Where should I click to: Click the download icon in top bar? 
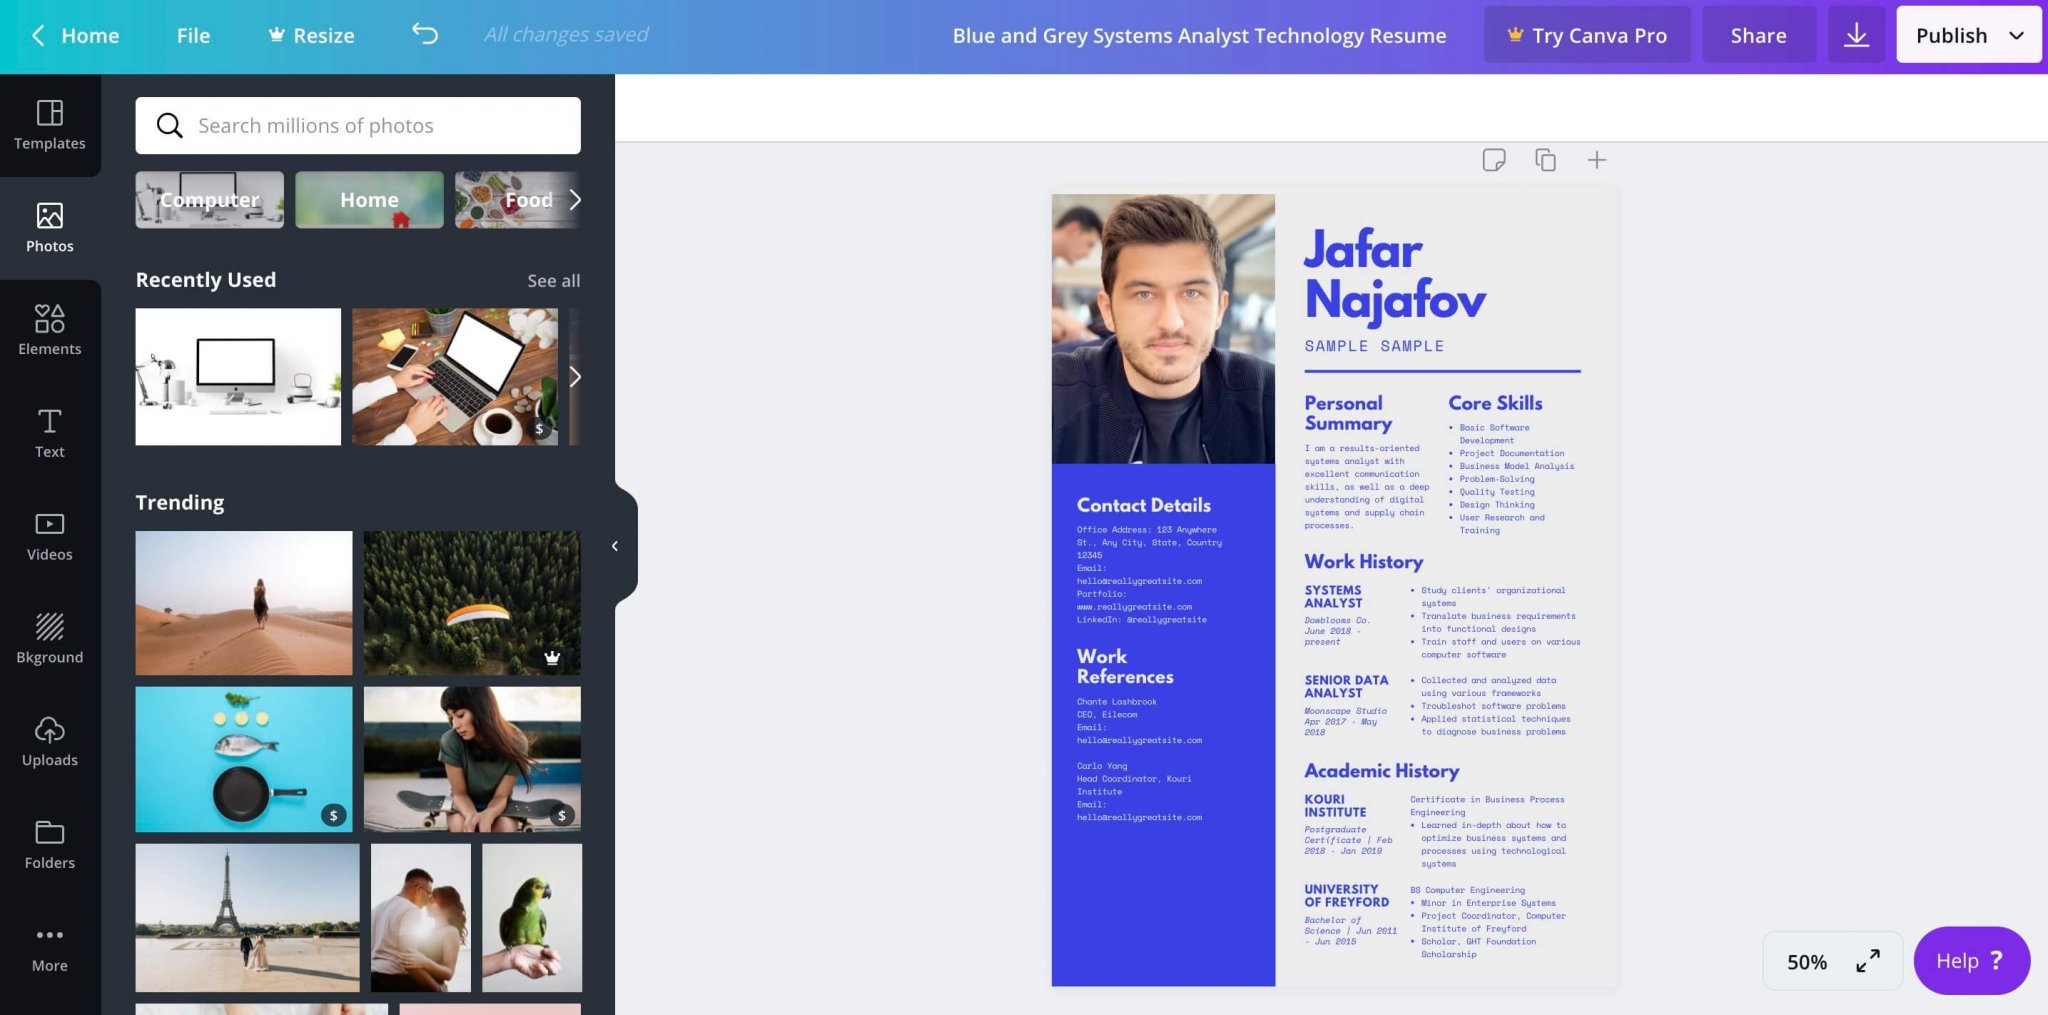(1856, 35)
